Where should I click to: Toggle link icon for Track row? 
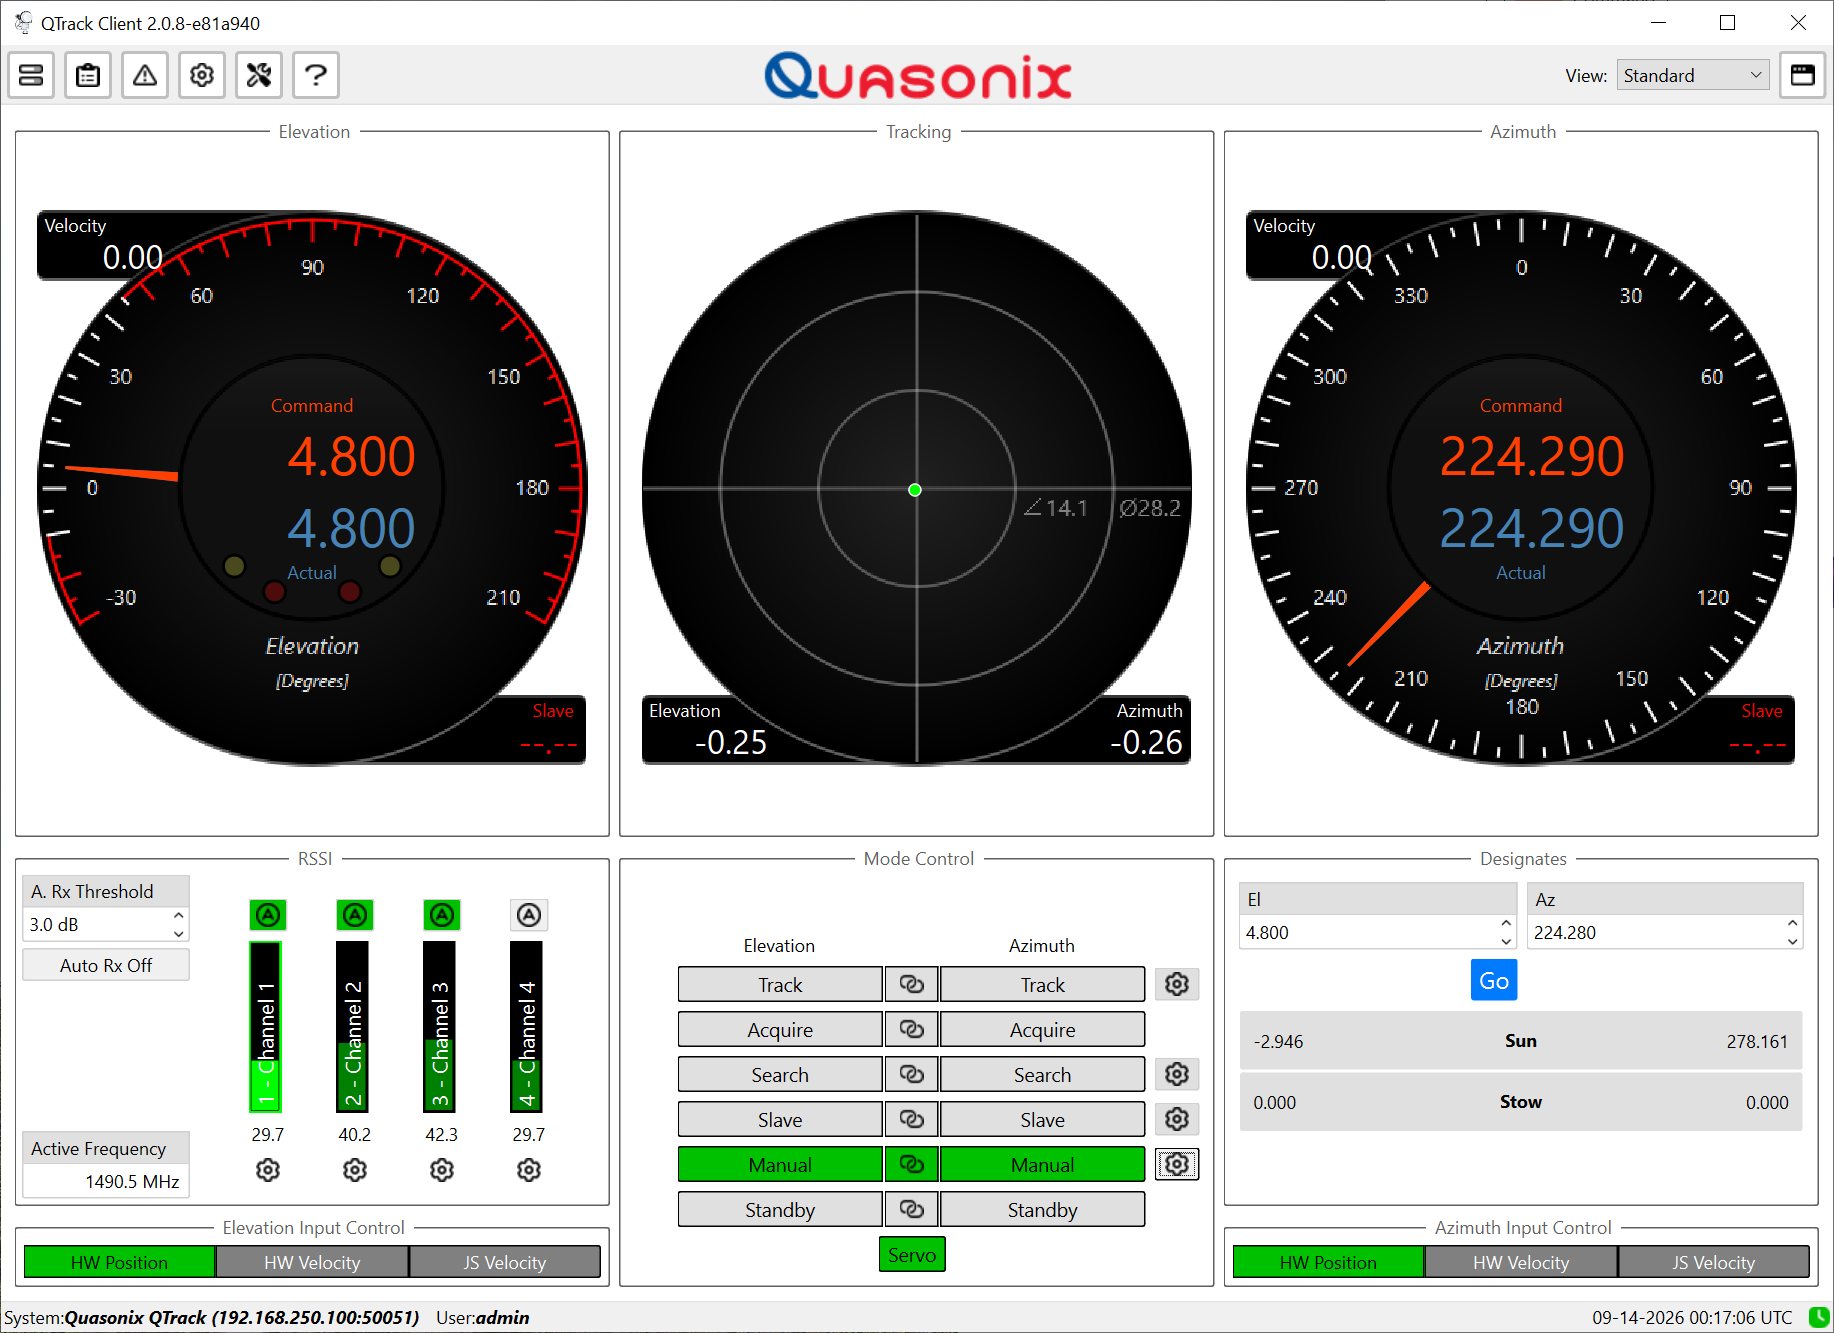911,985
